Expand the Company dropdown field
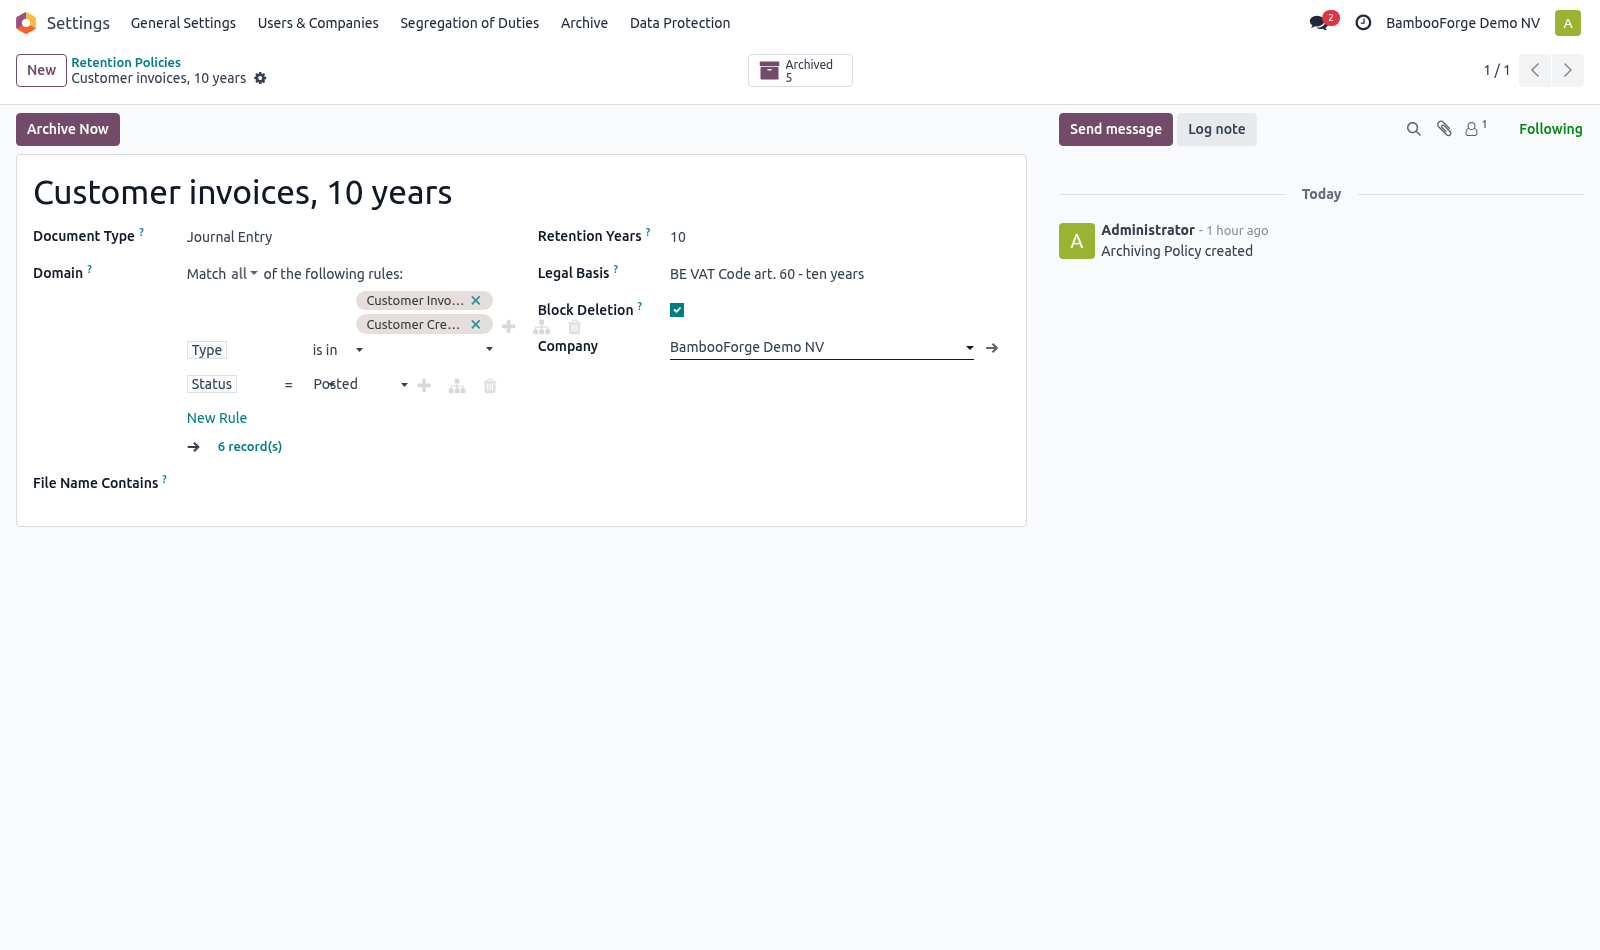 969,348
